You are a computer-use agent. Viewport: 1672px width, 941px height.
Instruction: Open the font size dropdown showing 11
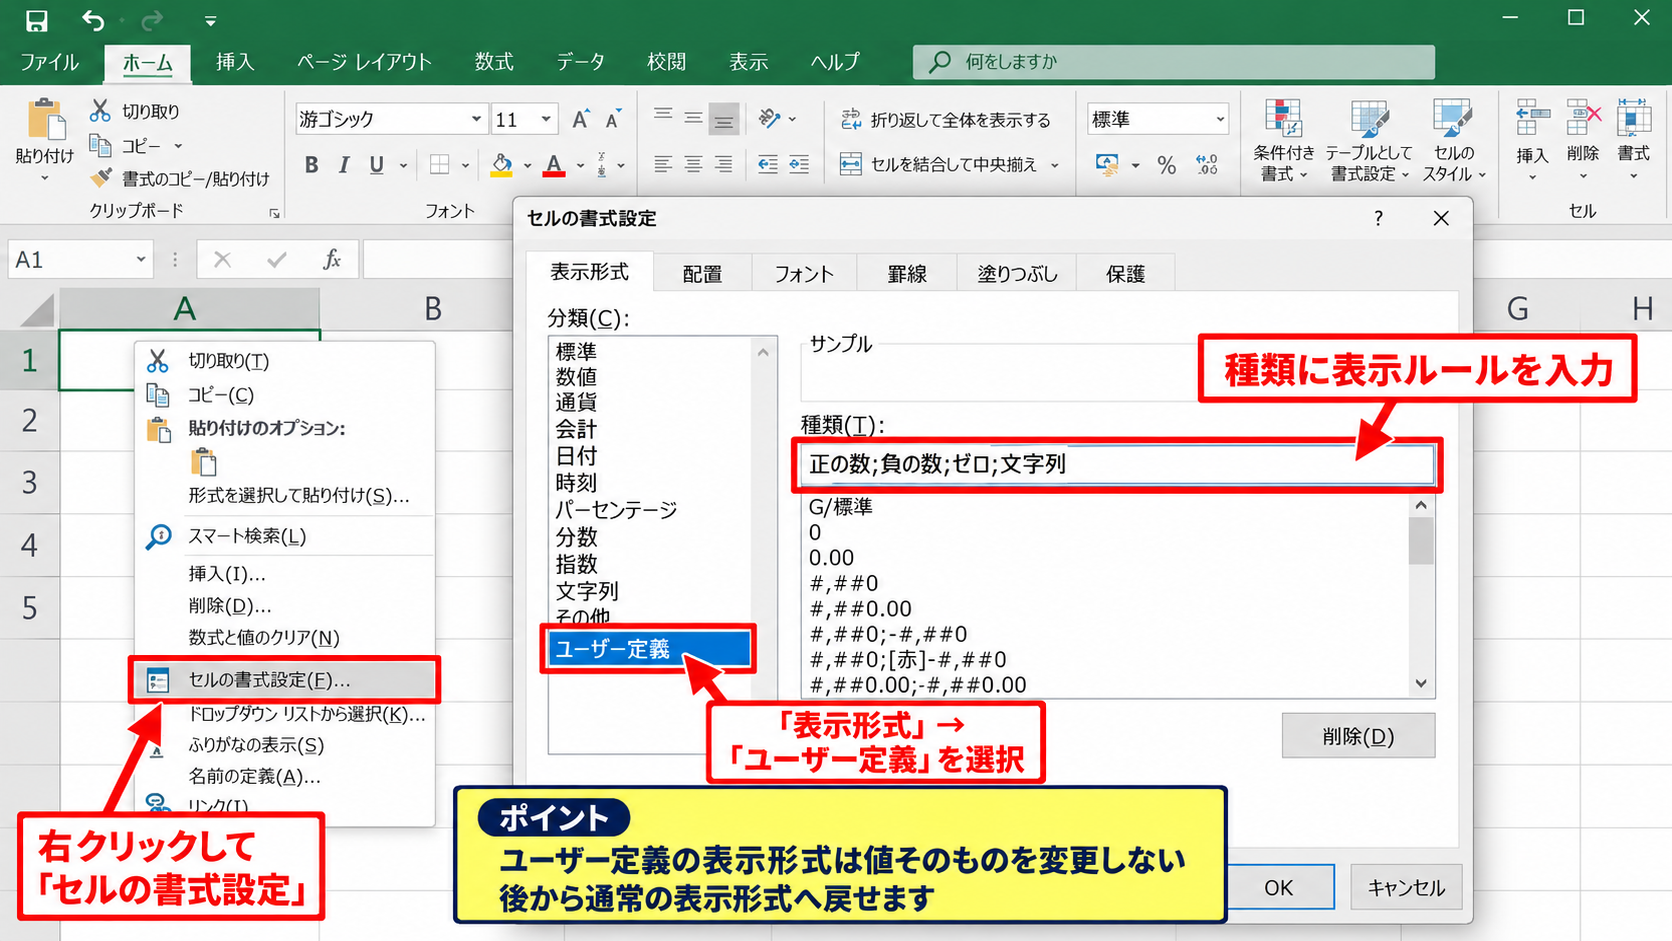click(x=546, y=119)
